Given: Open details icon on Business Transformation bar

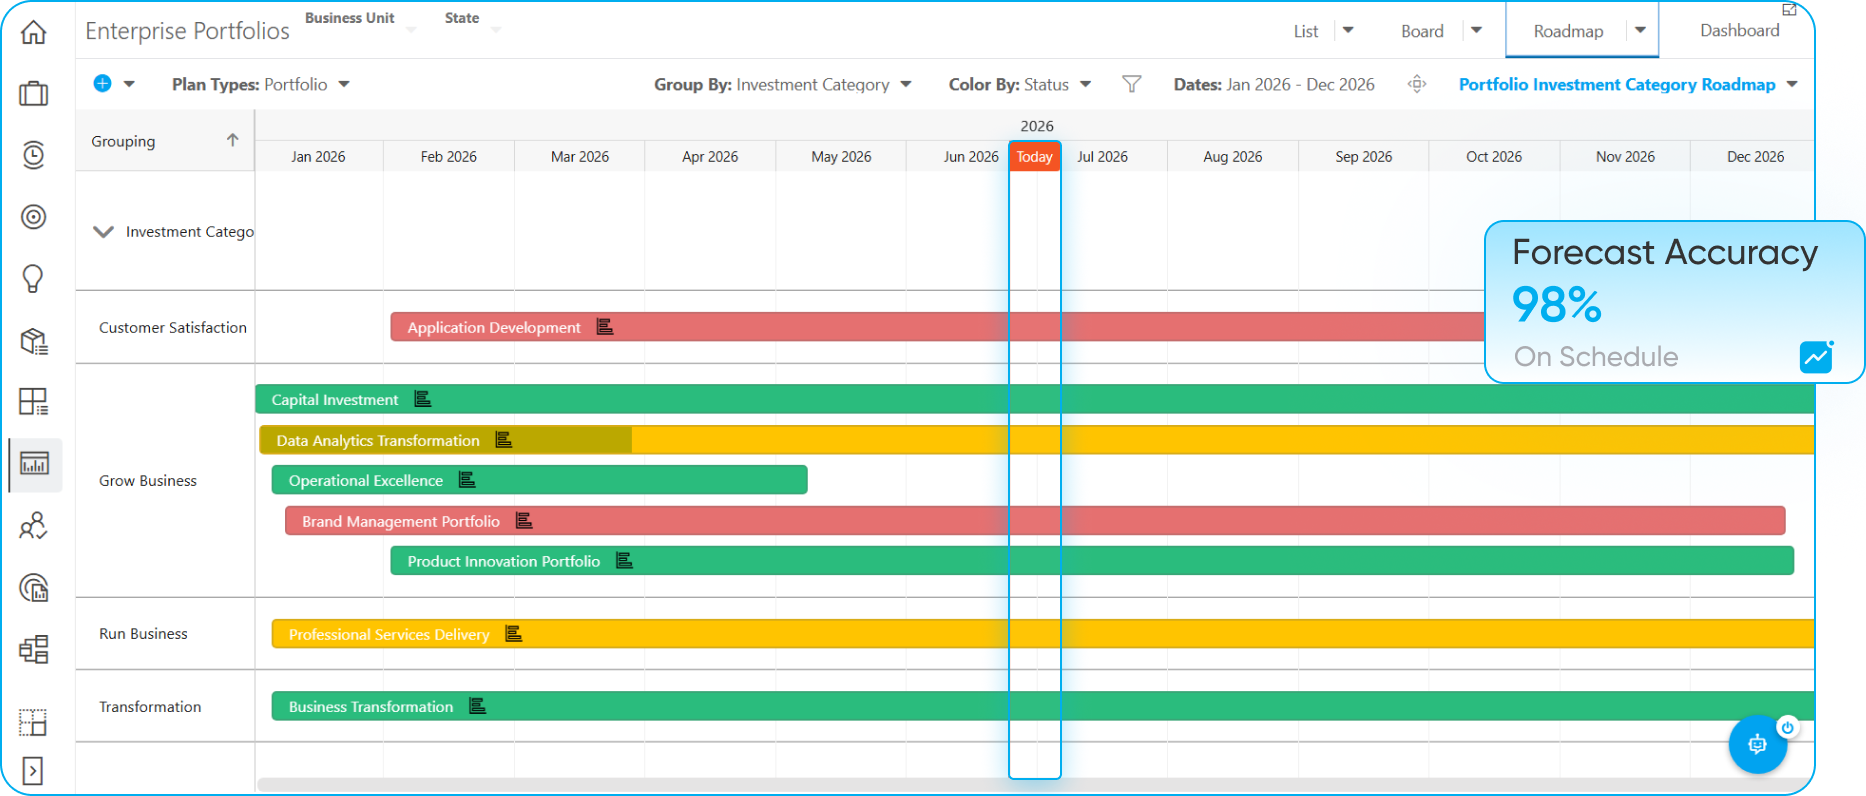Looking at the screenshot, I should (x=477, y=706).
